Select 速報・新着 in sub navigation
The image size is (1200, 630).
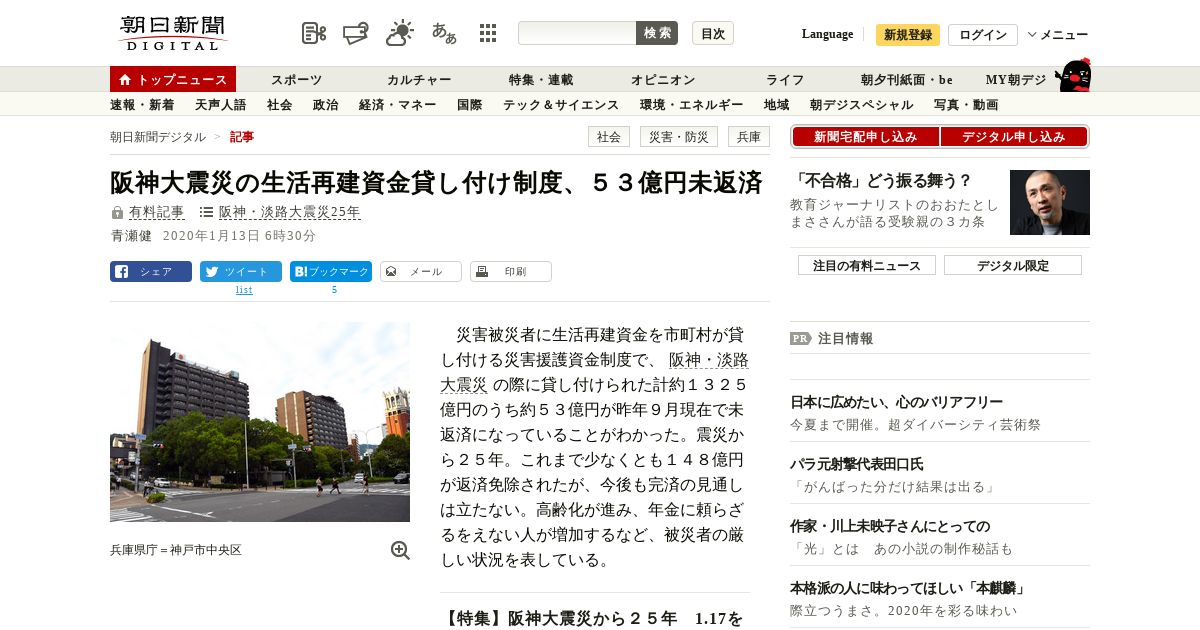click(x=142, y=104)
